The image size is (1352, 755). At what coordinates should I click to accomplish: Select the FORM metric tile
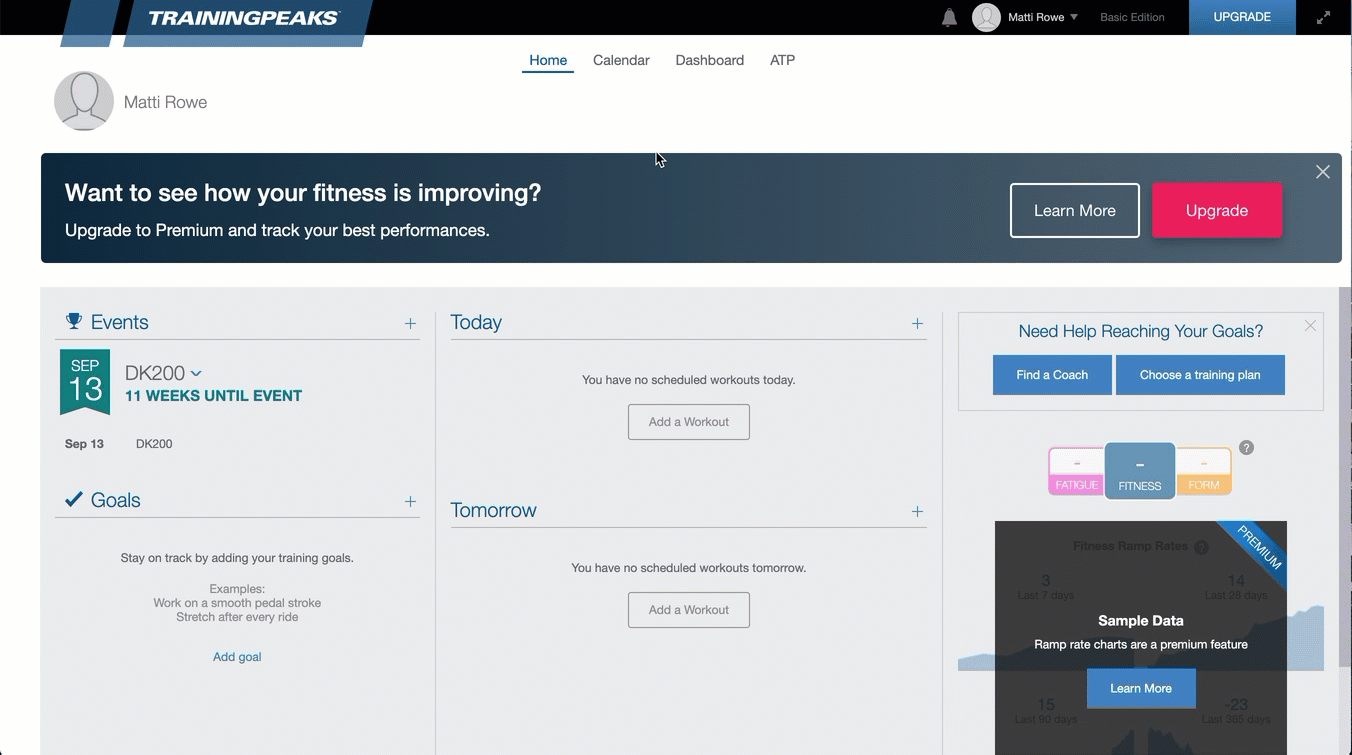tap(1203, 471)
